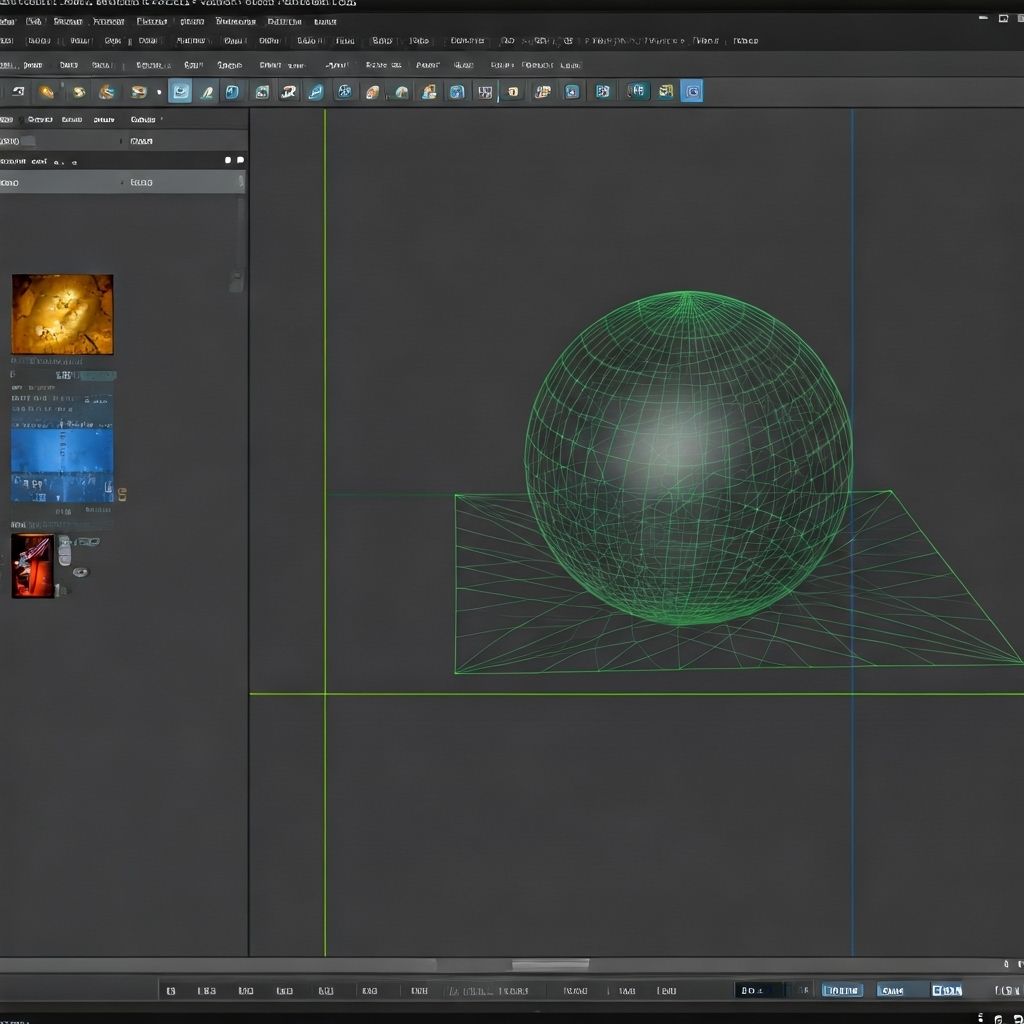
Task: Toggle the small switch beside the red texture thumbnail
Action: [x=79, y=572]
